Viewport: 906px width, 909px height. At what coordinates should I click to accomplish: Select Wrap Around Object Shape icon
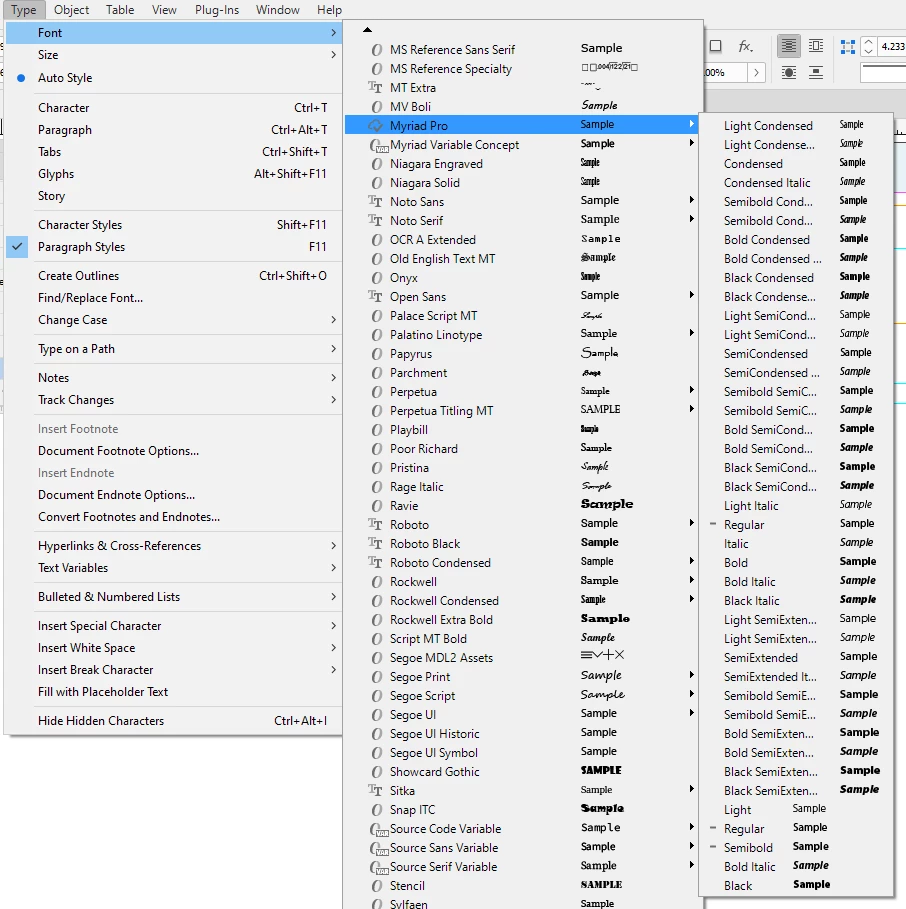788,72
